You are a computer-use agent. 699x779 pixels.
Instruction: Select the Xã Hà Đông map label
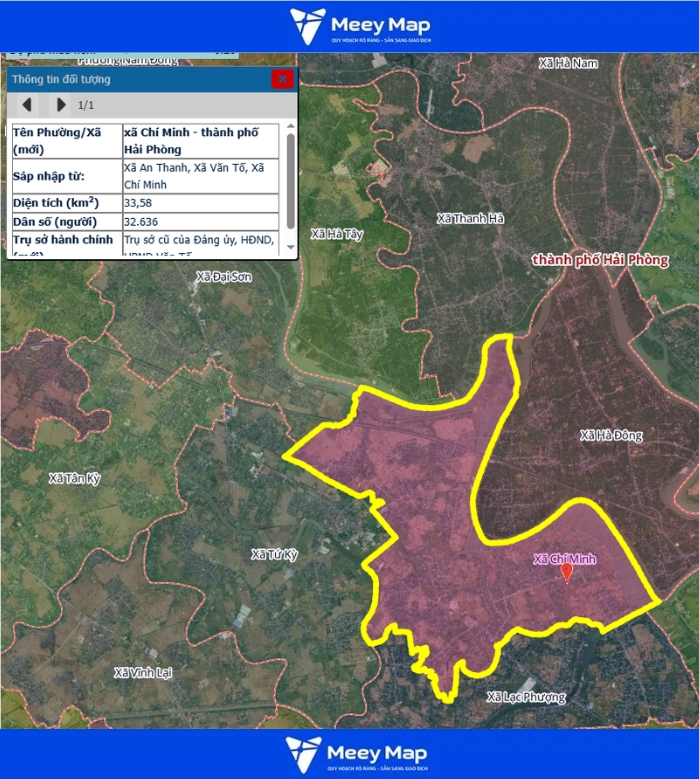pyautogui.click(x=611, y=435)
